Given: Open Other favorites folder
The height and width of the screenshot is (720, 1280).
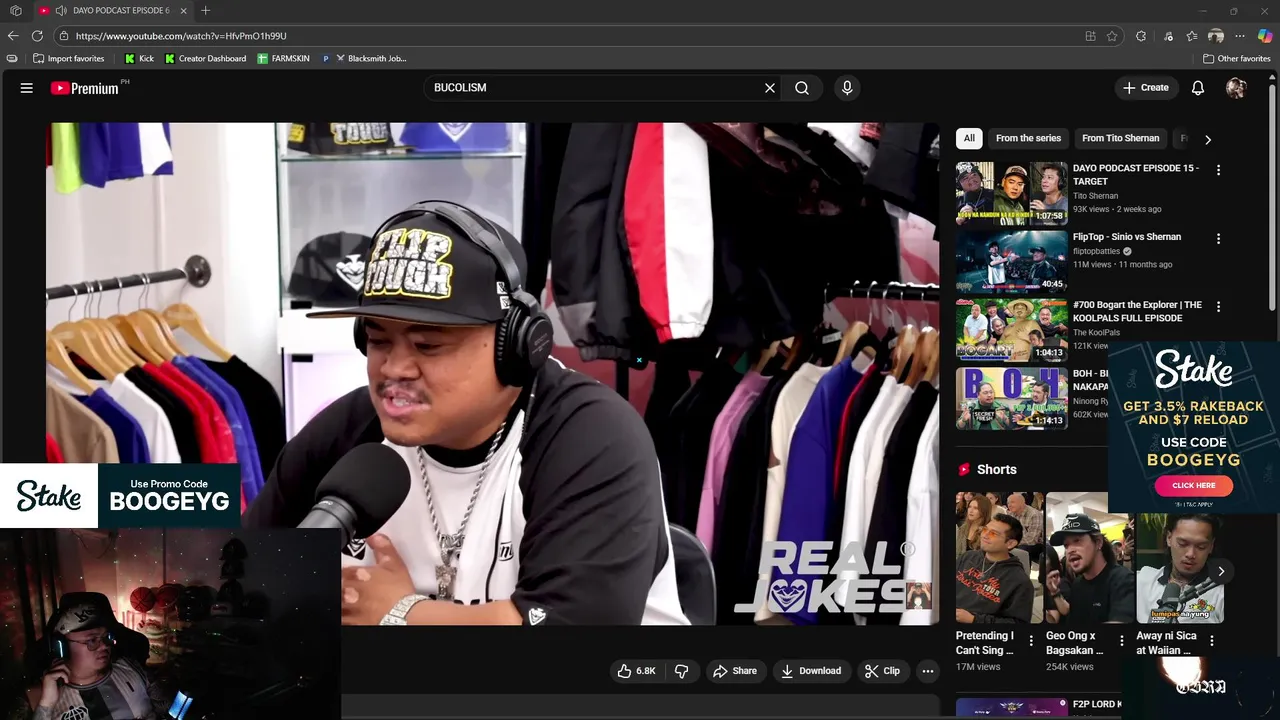Looking at the screenshot, I should pyautogui.click(x=1237, y=58).
